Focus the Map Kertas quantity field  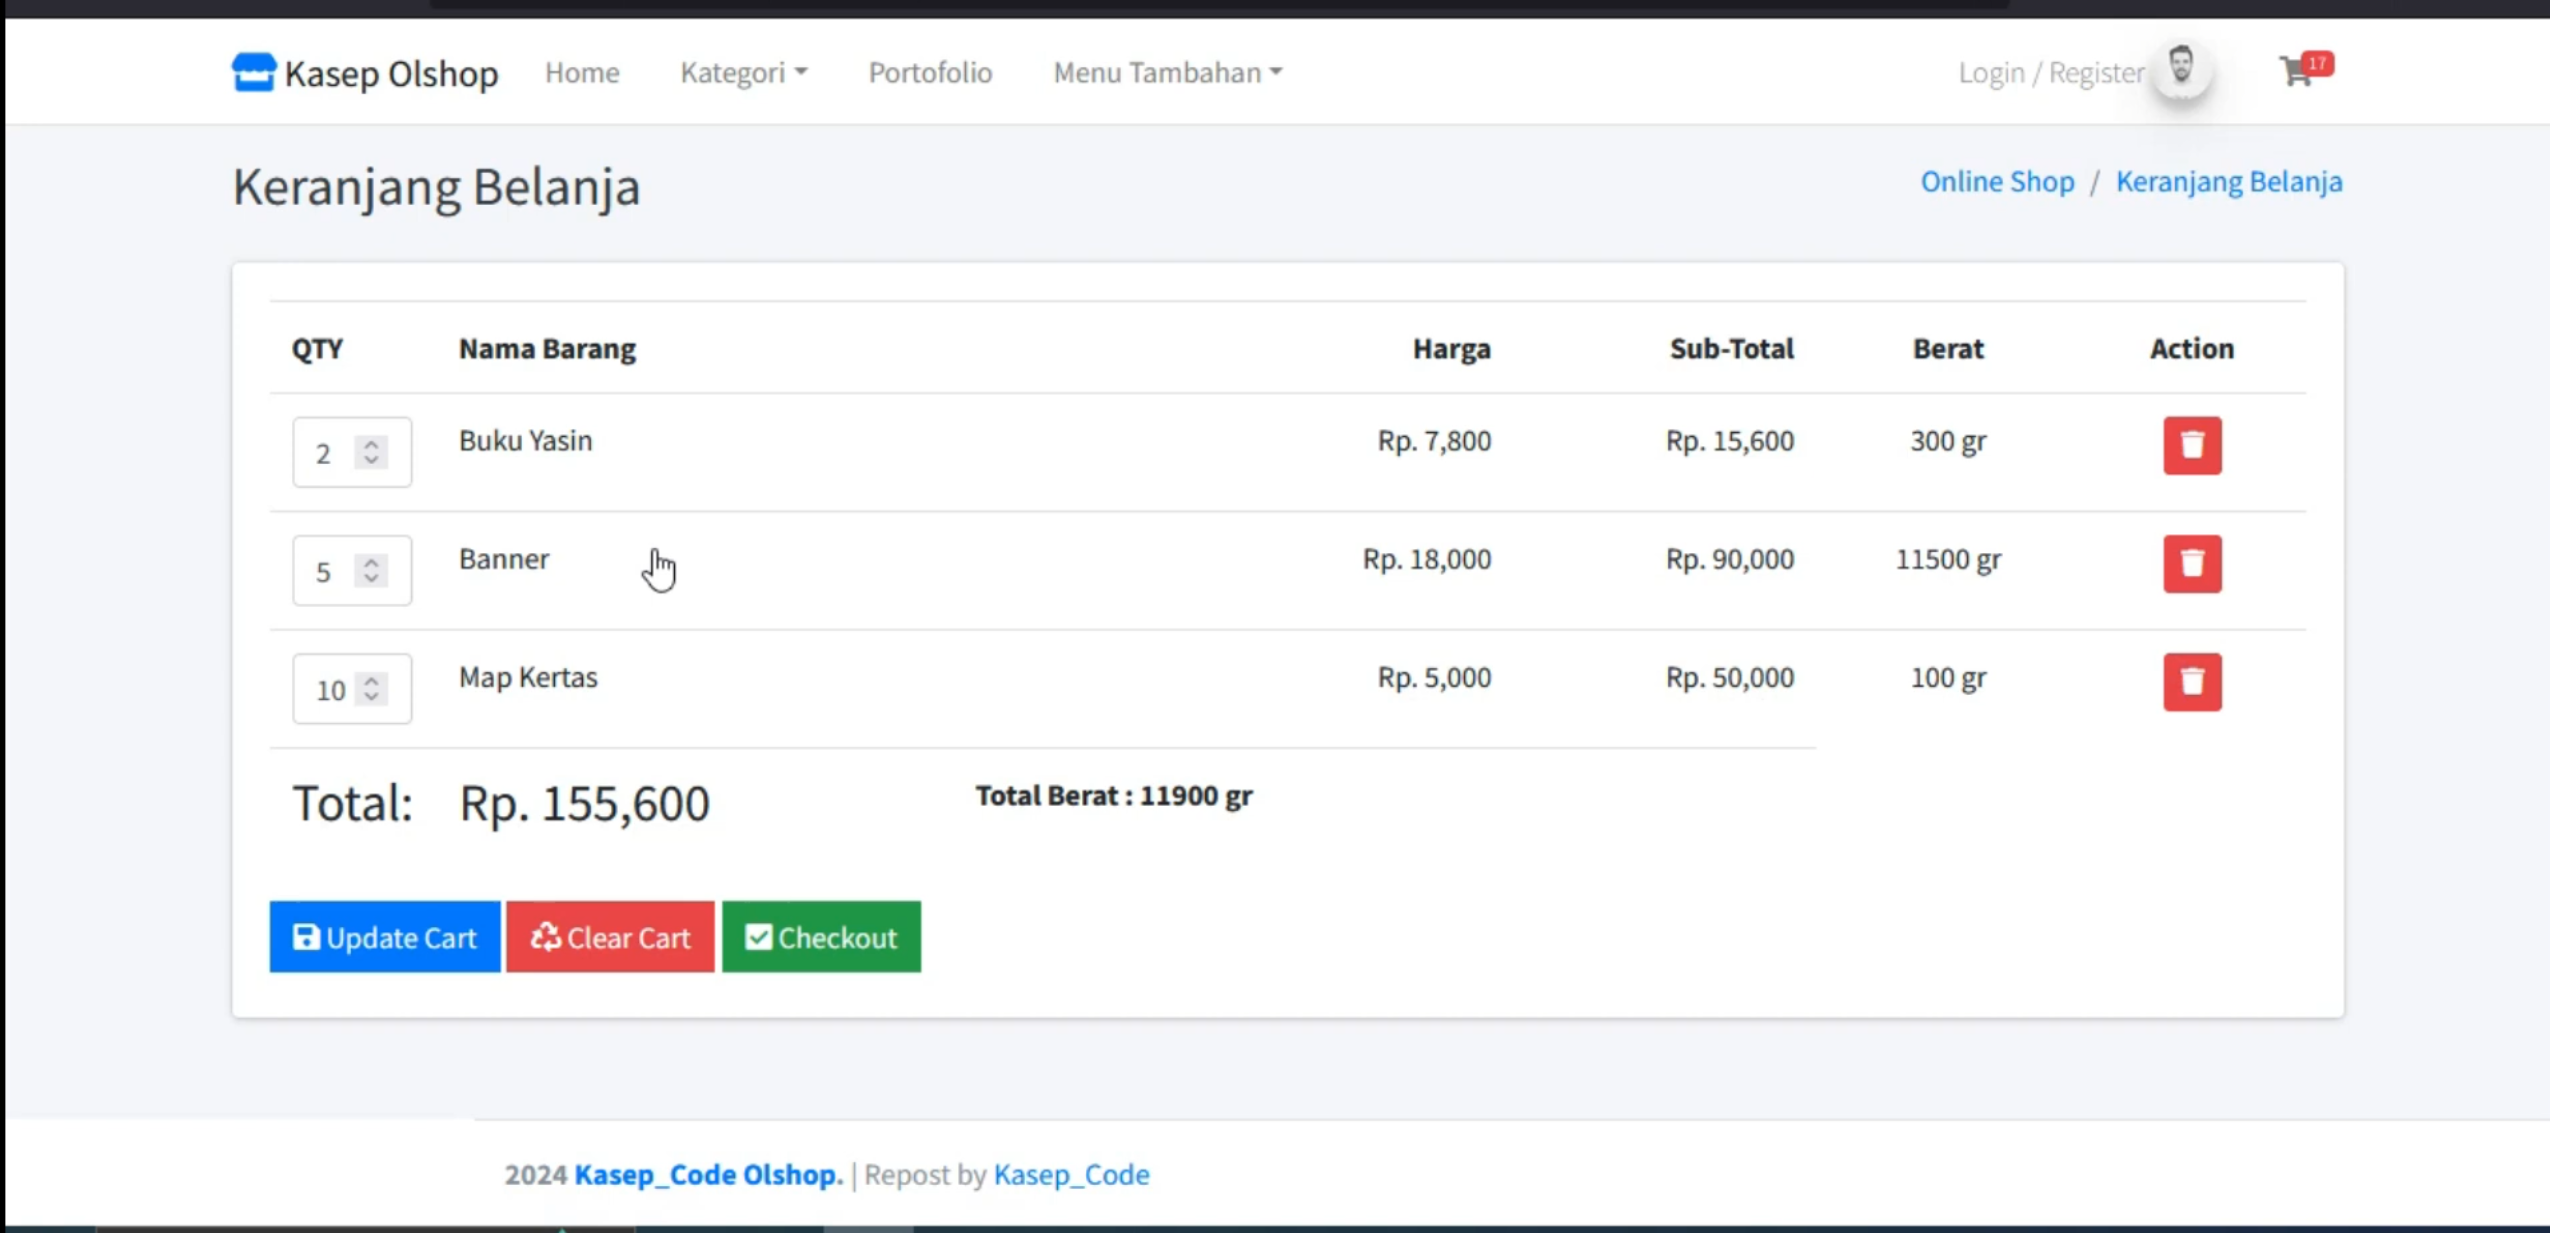[x=351, y=688]
